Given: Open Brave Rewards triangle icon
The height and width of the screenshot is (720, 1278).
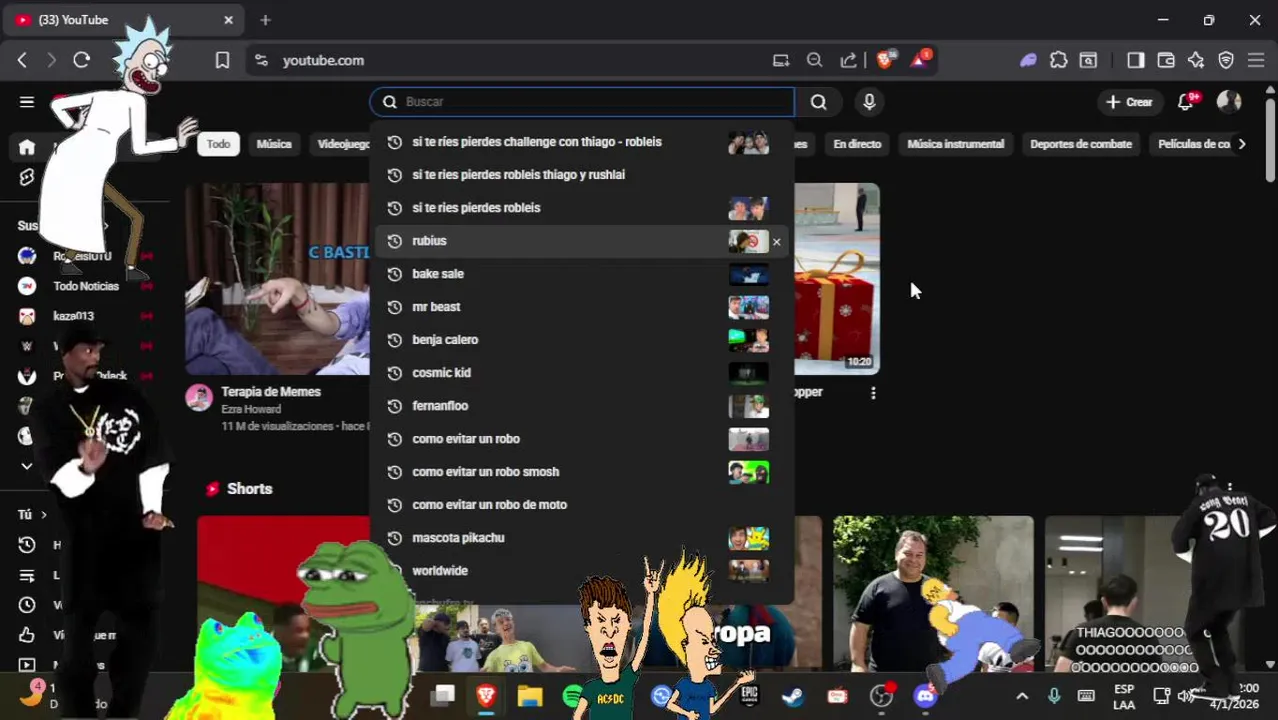Looking at the screenshot, I should pyautogui.click(x=920, y=60).
